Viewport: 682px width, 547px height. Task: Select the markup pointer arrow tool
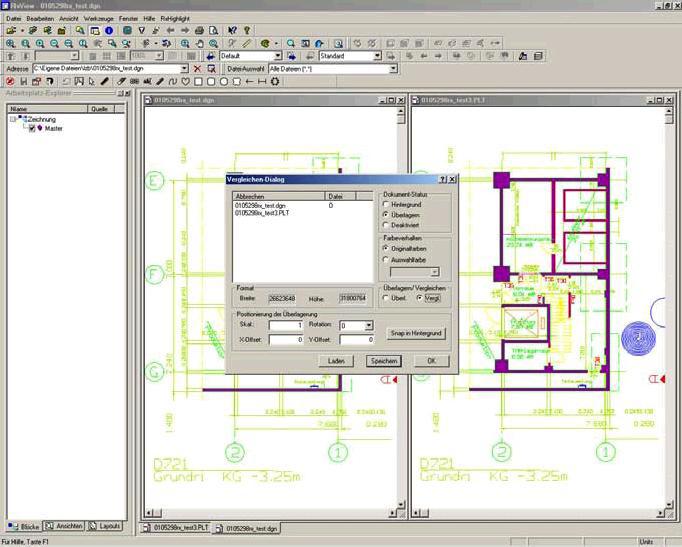pyautogui.click(x=92, y=81)
